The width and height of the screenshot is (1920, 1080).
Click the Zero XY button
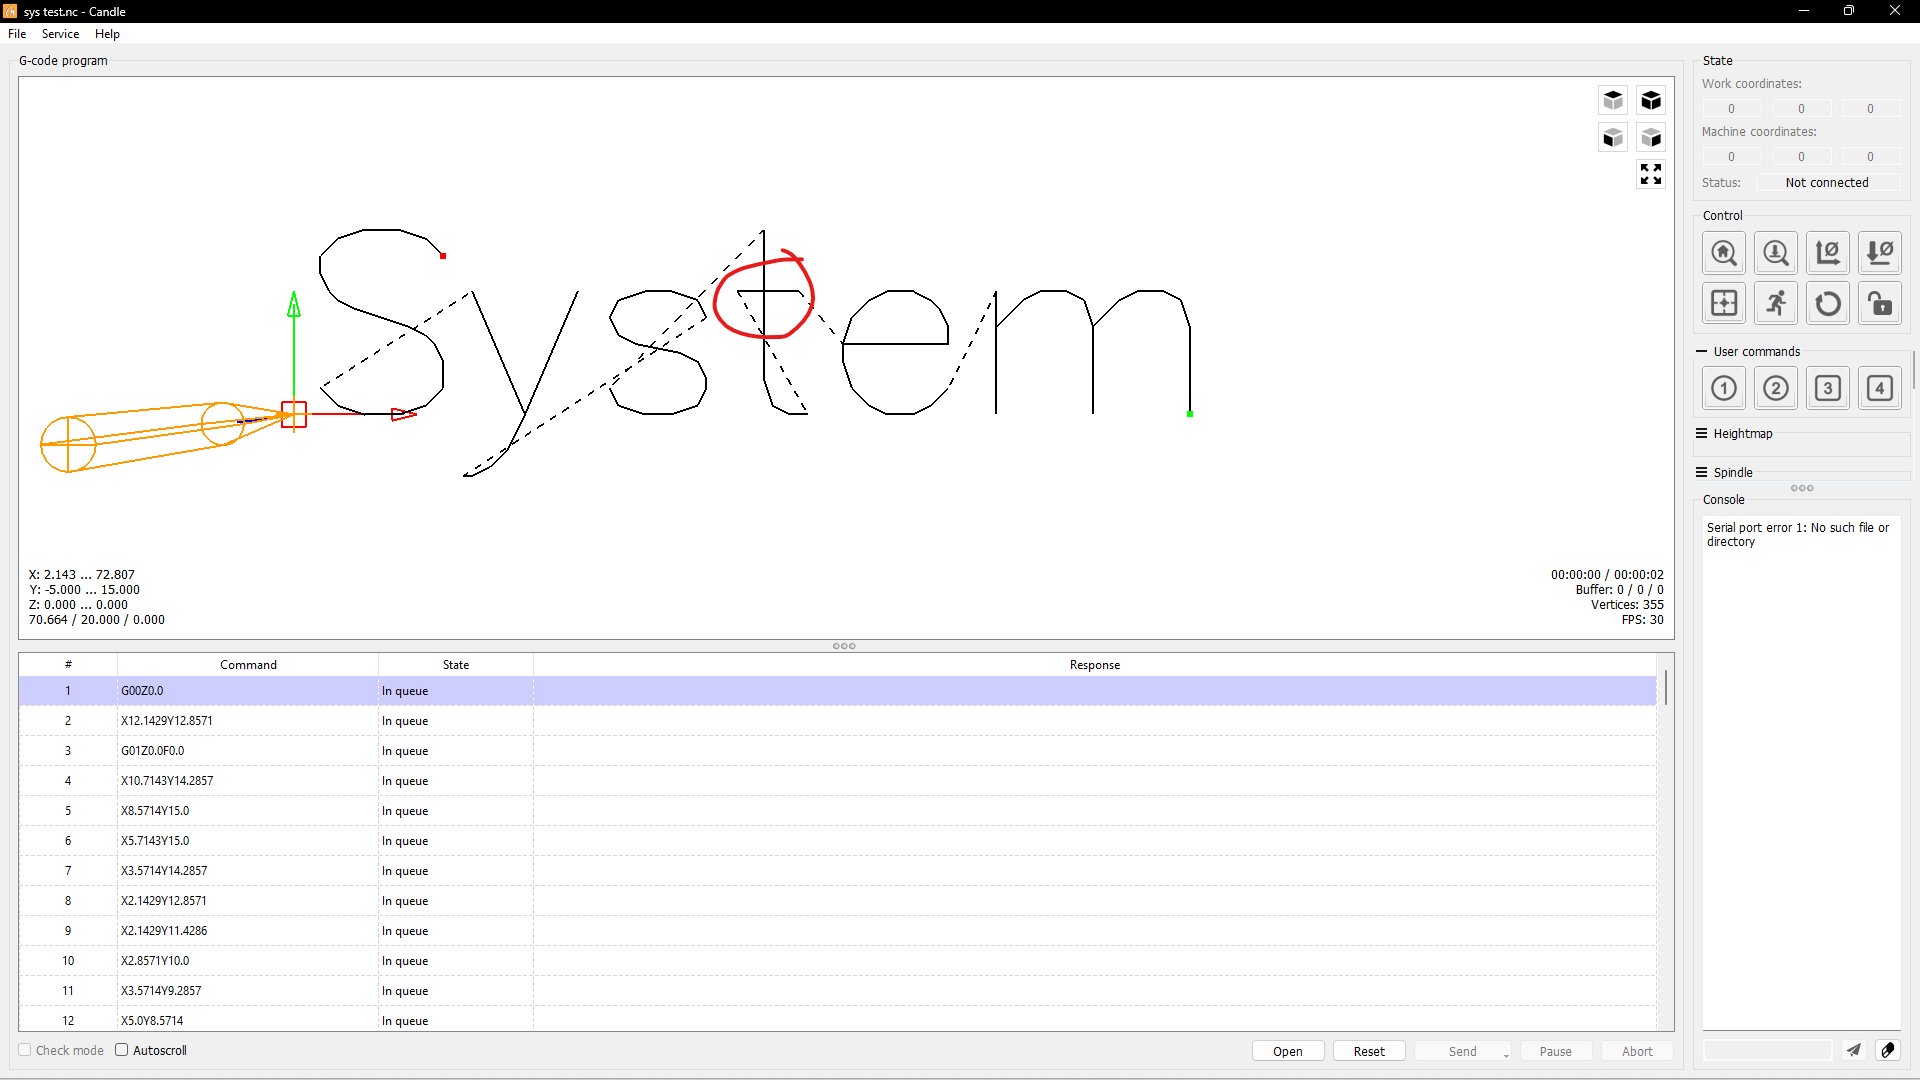pyautogui.click(x=1827, y=253)
